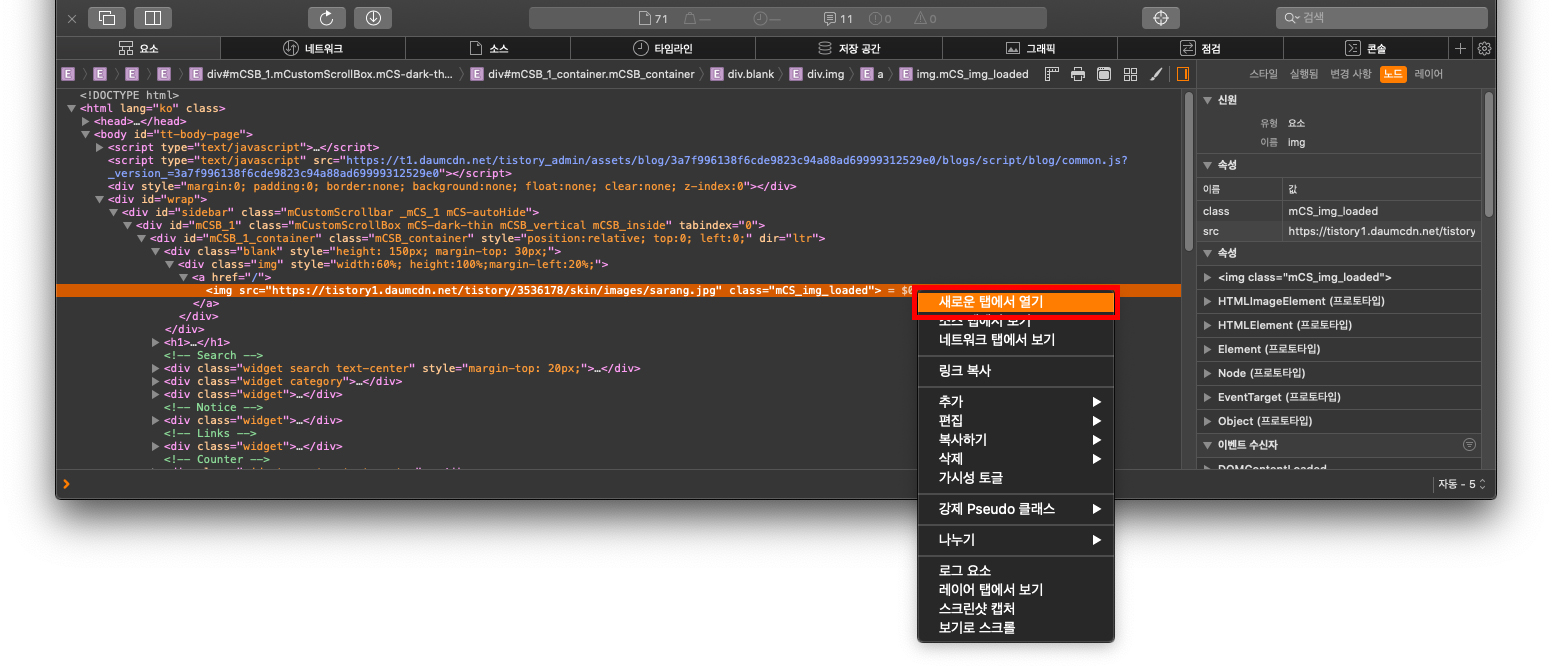Image resolution: width=1552 pixels, height=666 pixels.
Task: Open the 자동 - 5 context selector
Action: pos(1462,484)
